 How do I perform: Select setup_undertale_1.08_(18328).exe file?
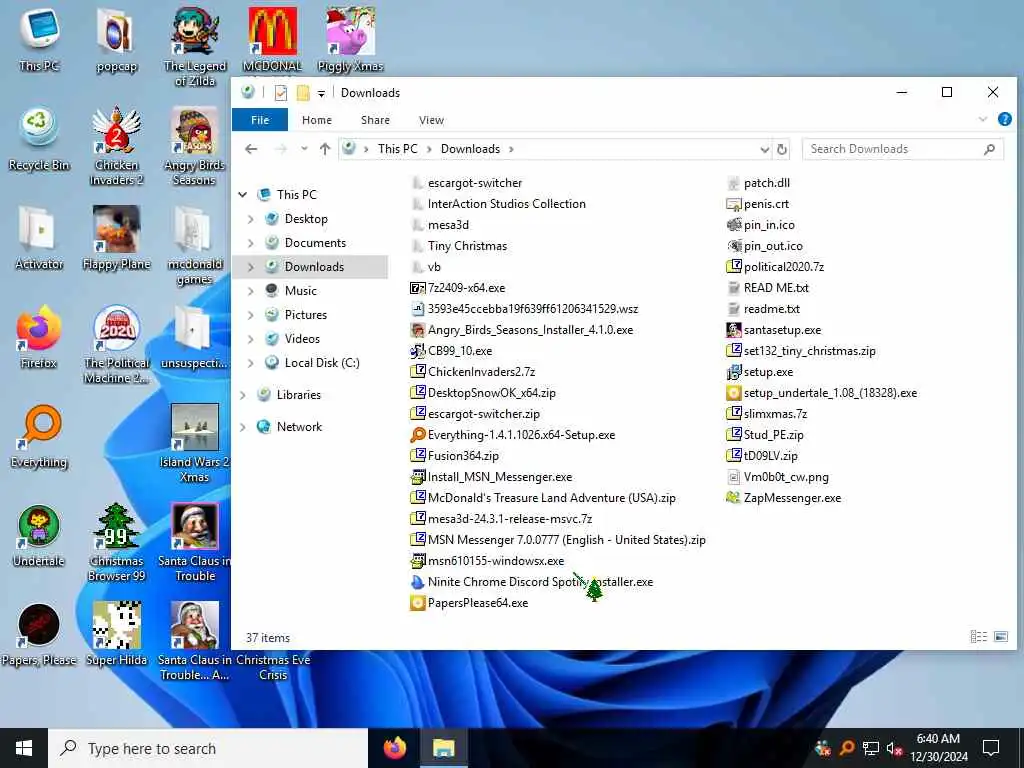click(x=822, y=393)
